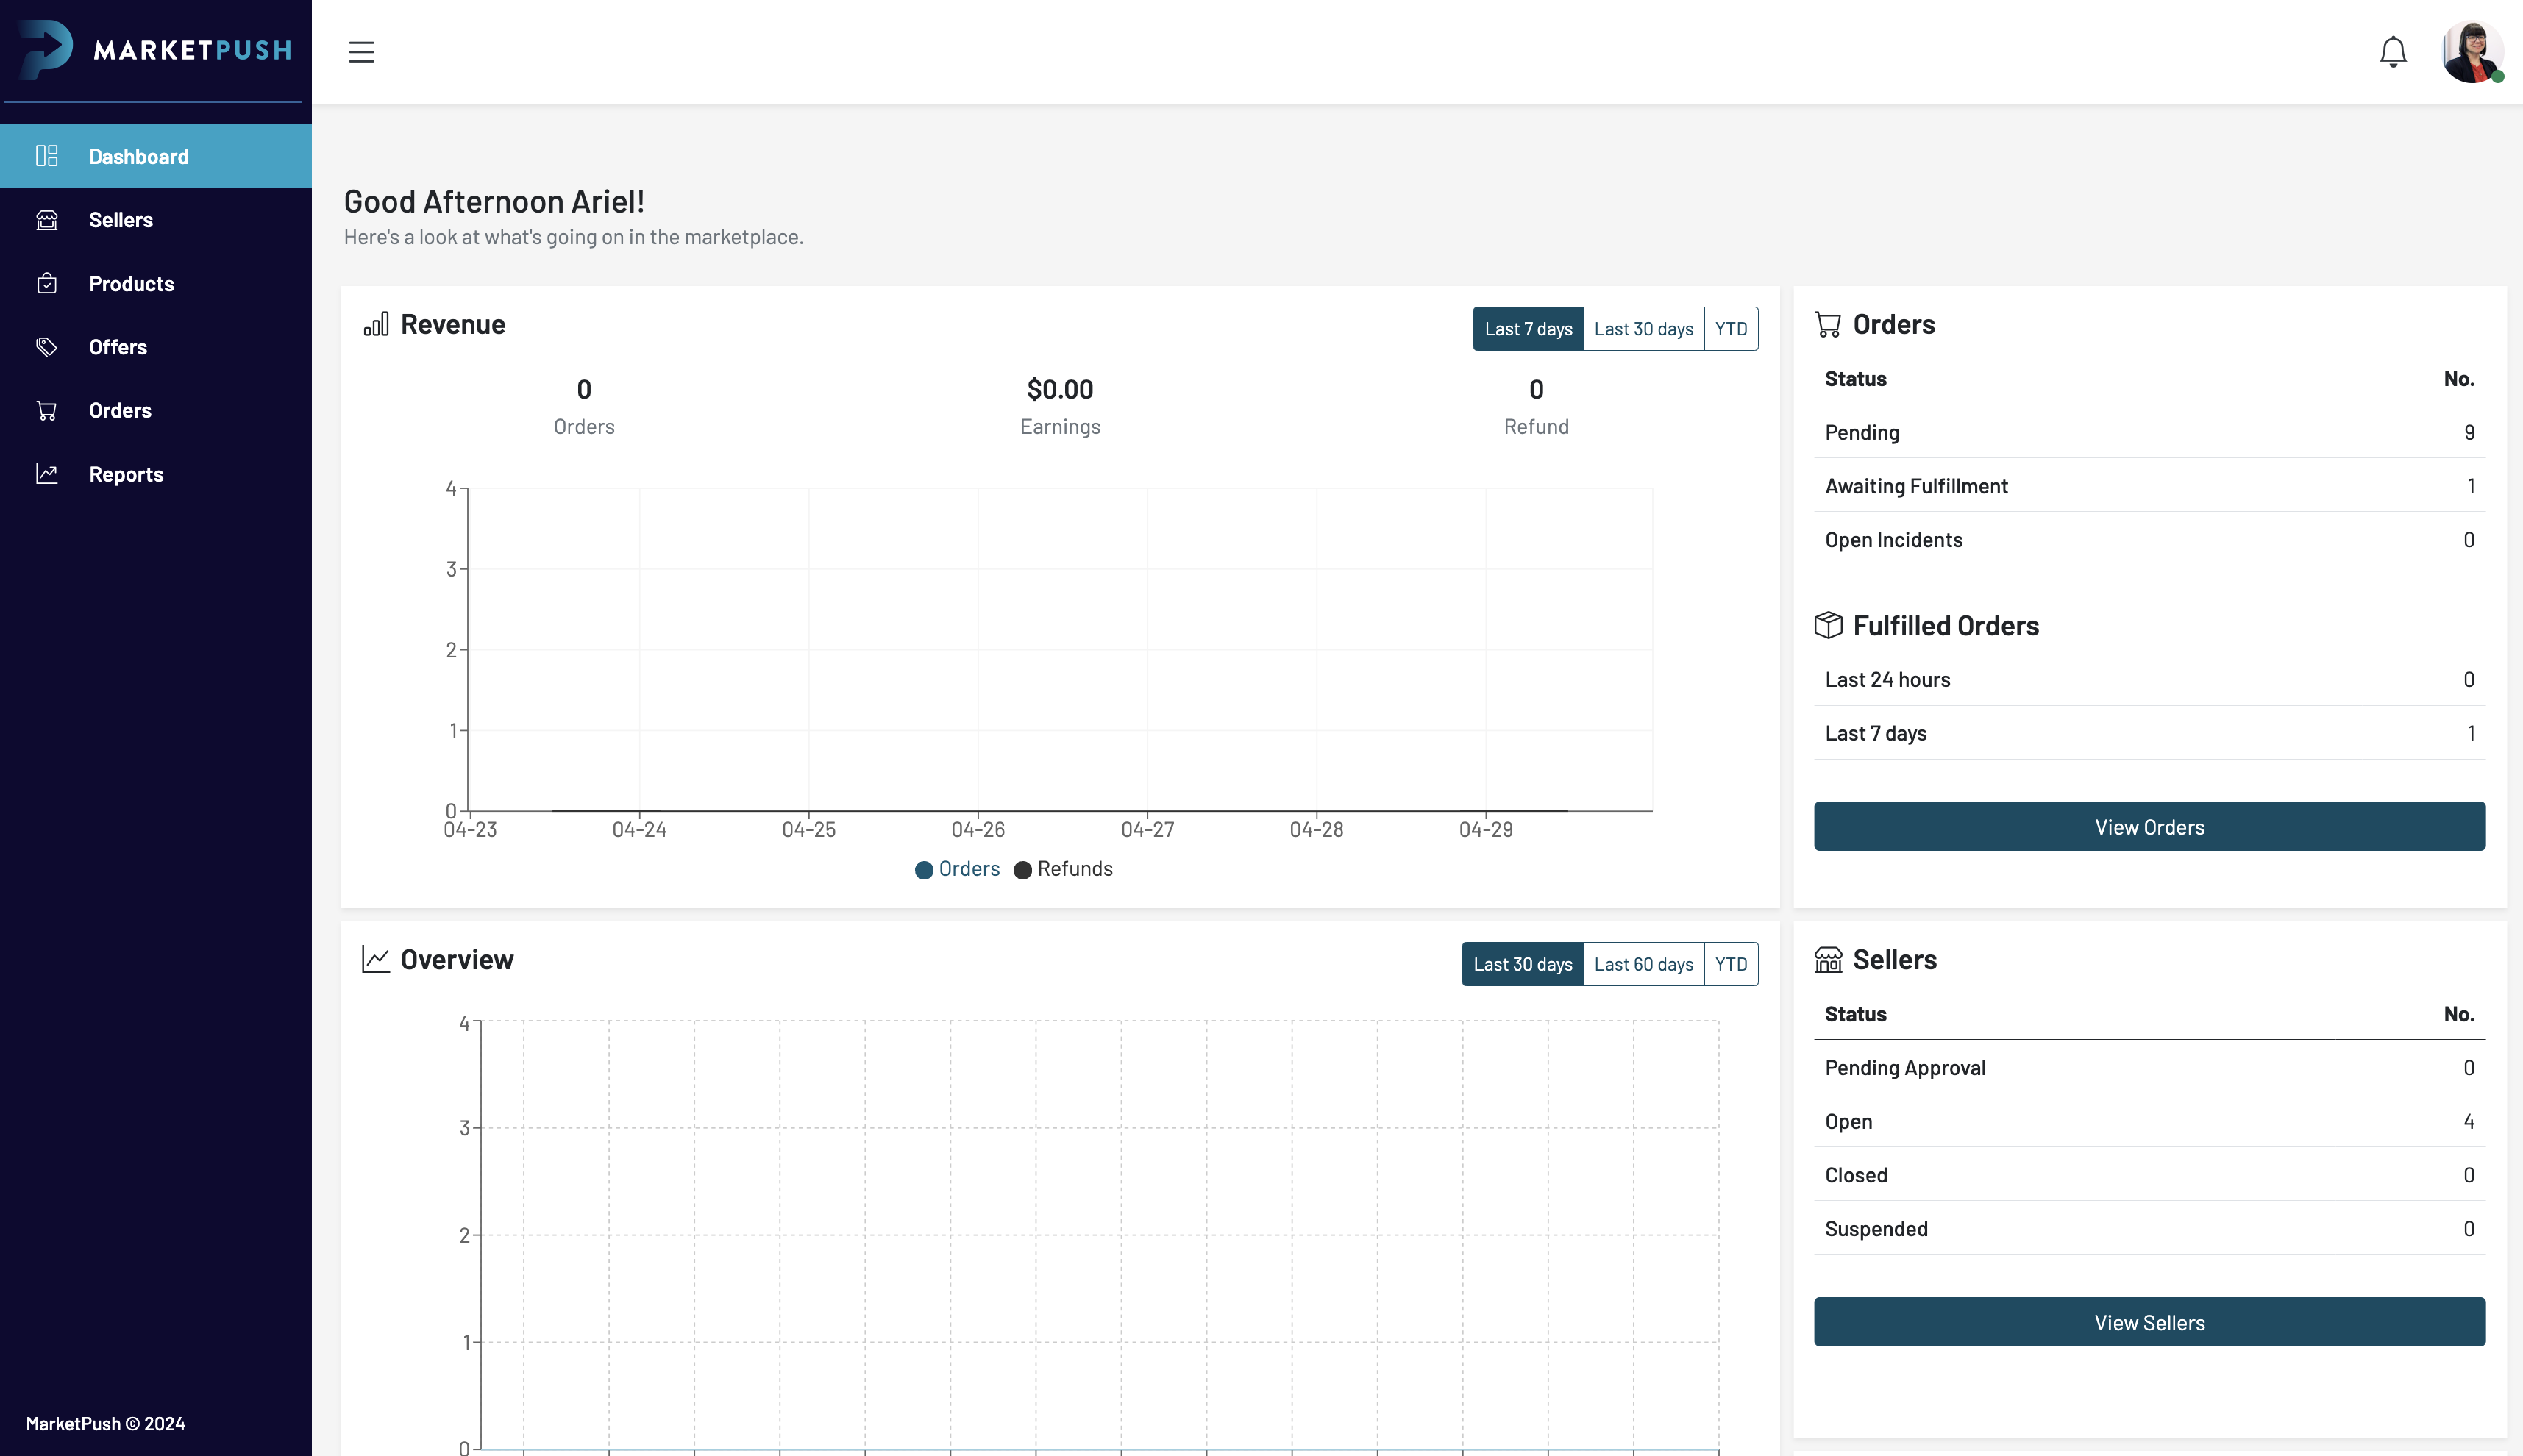Toggle Refunds series in chart legend
This screenshot has height=1456, width=2523.
(1063, 869)
